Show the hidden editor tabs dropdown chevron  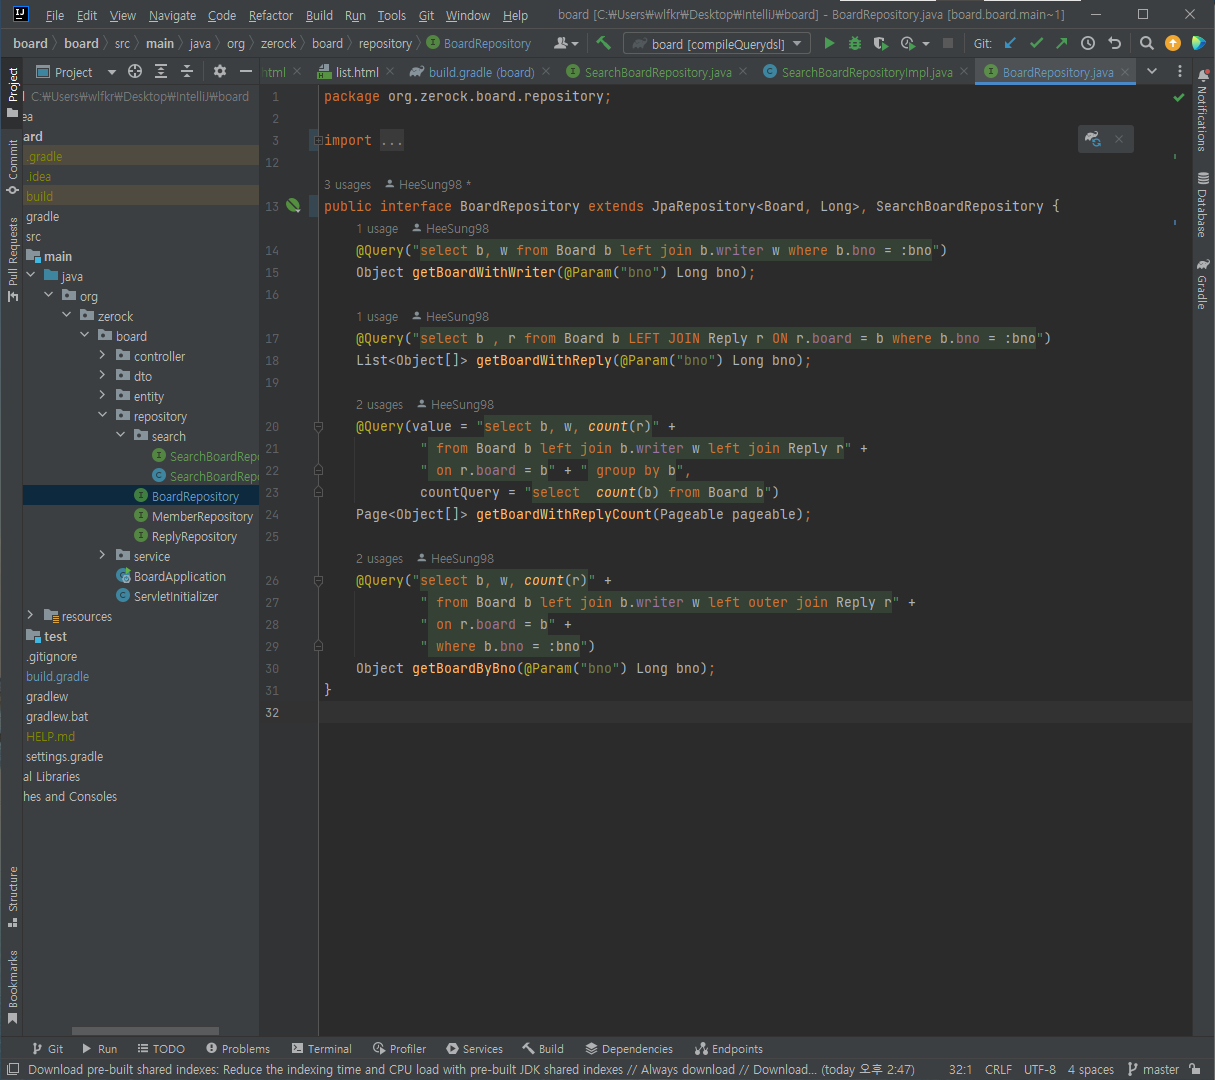1152,71
